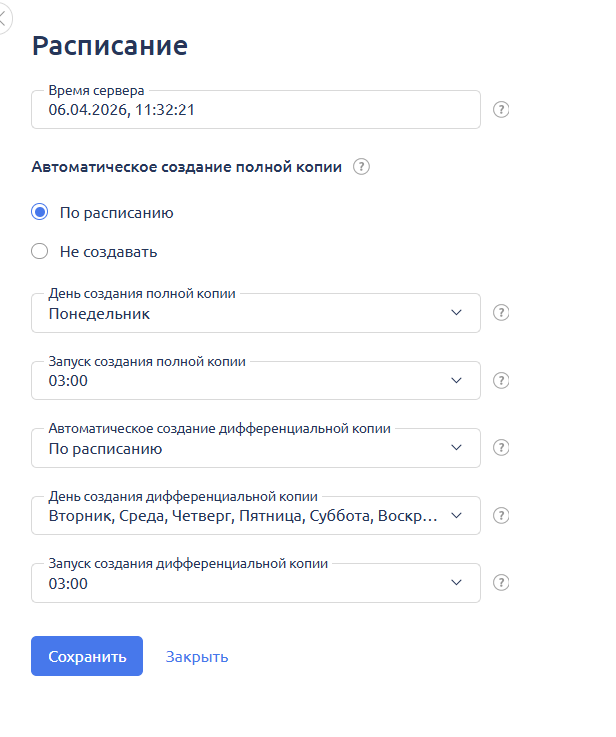Expand the differential copy days dropdown

(256, 516)
